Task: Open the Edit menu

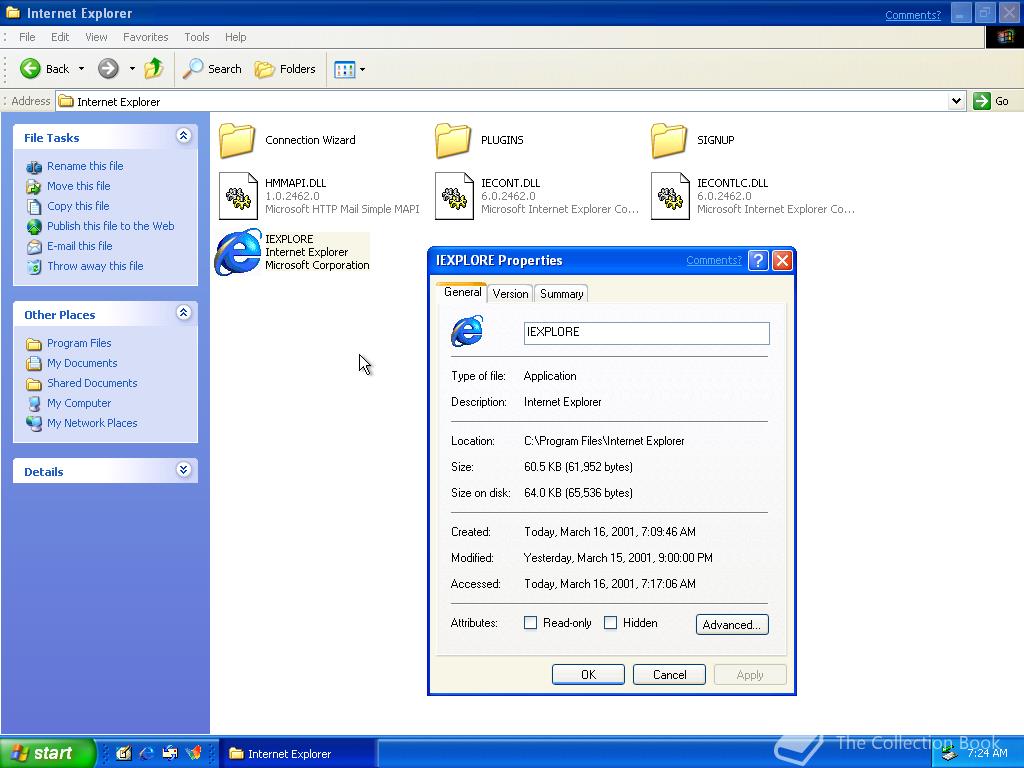Action: pos(60,37)
